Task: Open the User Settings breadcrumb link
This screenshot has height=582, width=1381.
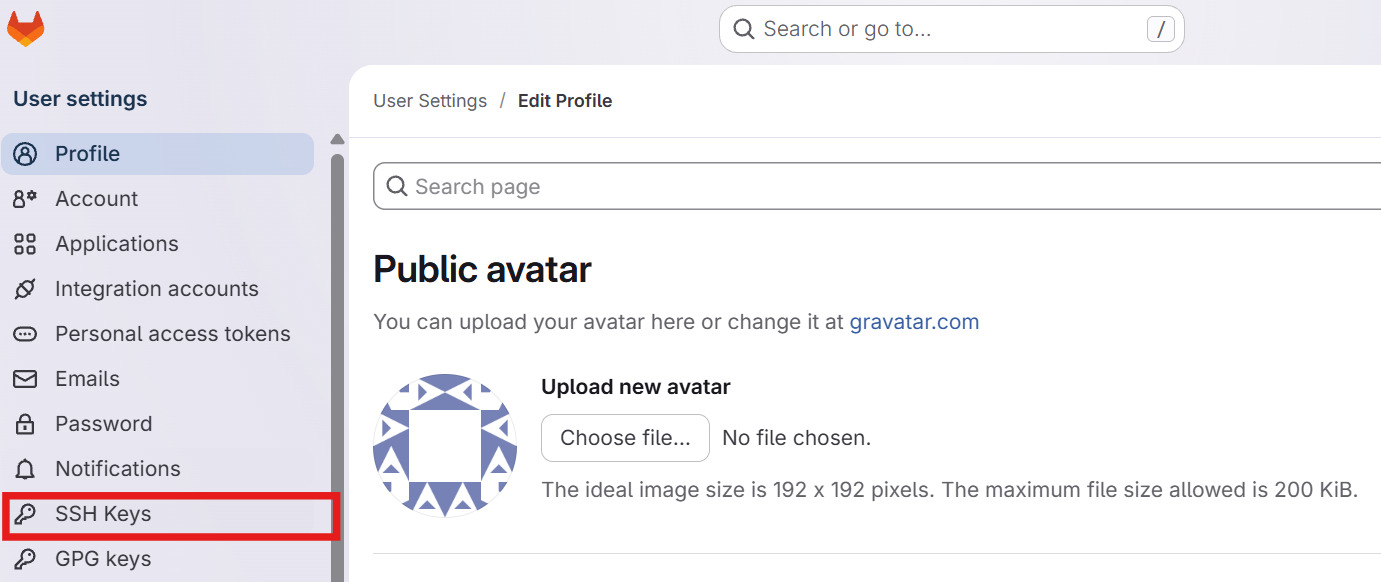Action: [x=430, y=100]
